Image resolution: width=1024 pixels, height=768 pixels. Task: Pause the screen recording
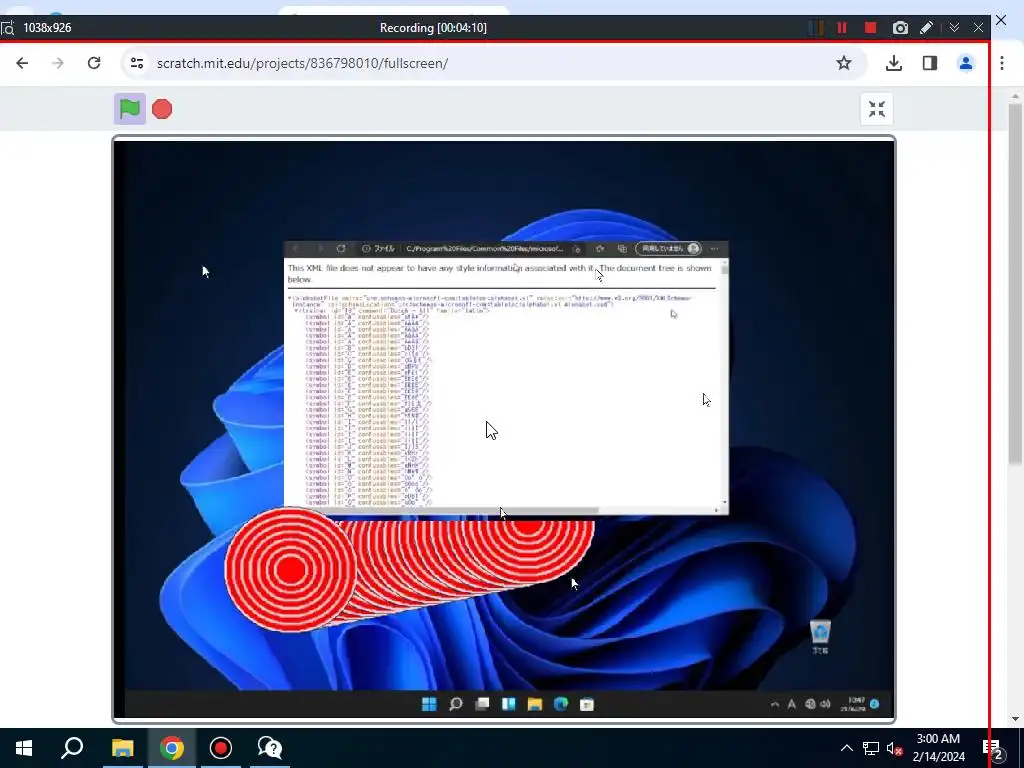[x=842, y=27]
